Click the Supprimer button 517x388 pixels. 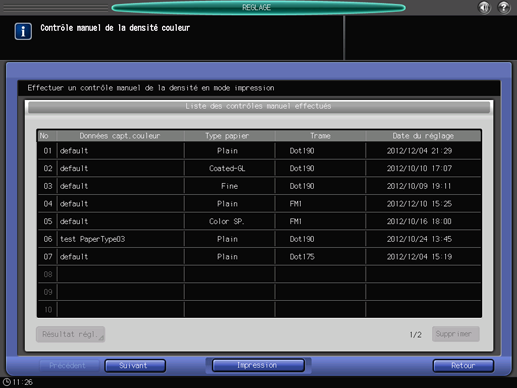point(456,334)
